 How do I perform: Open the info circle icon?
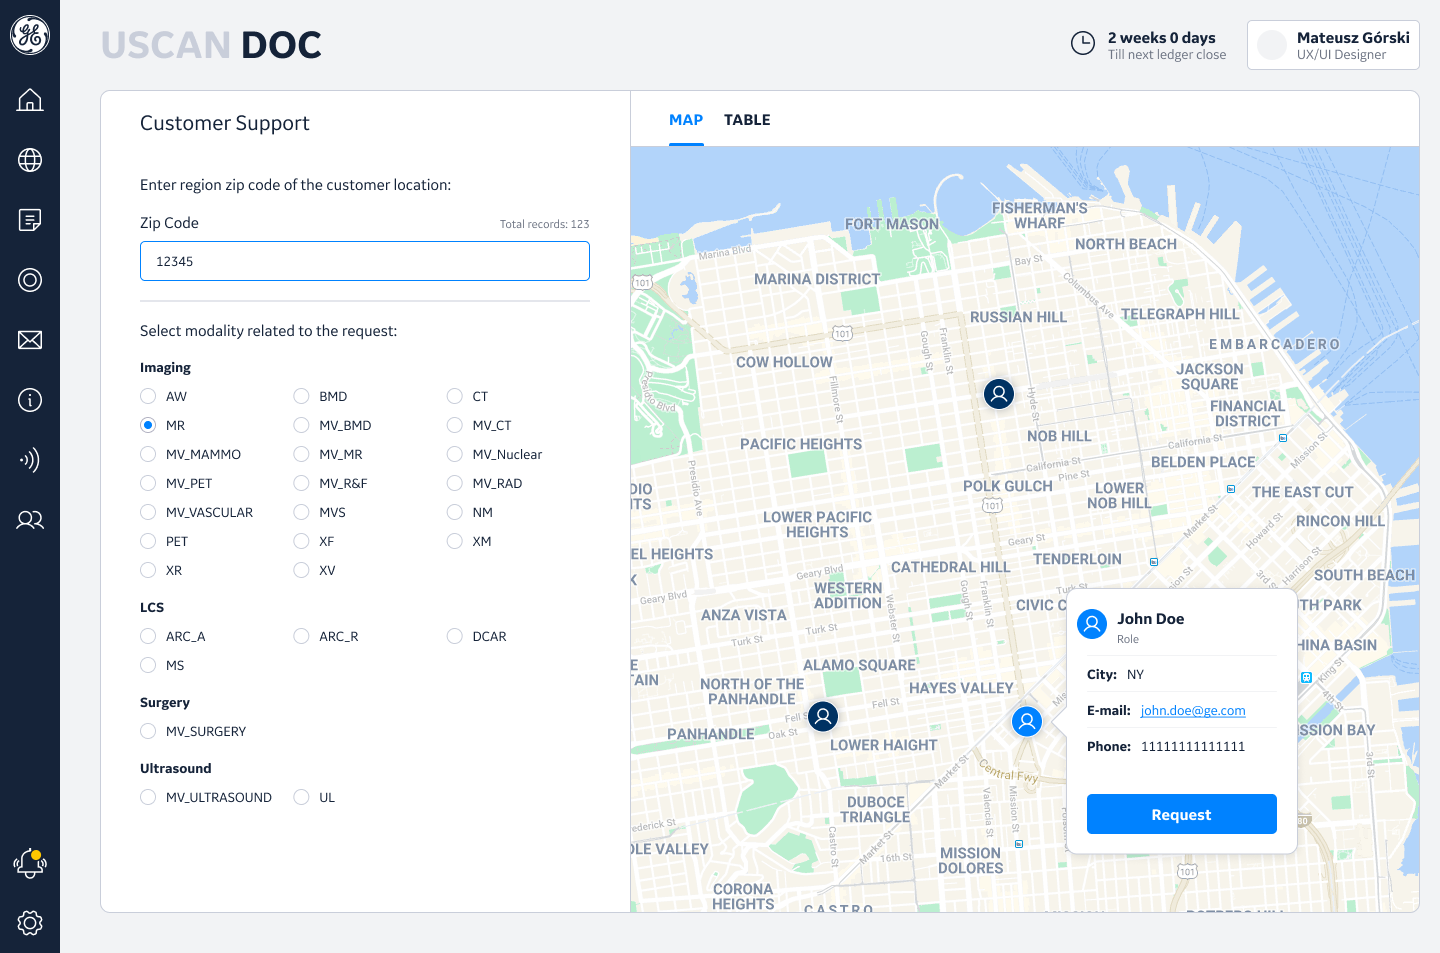pos(30,400)
